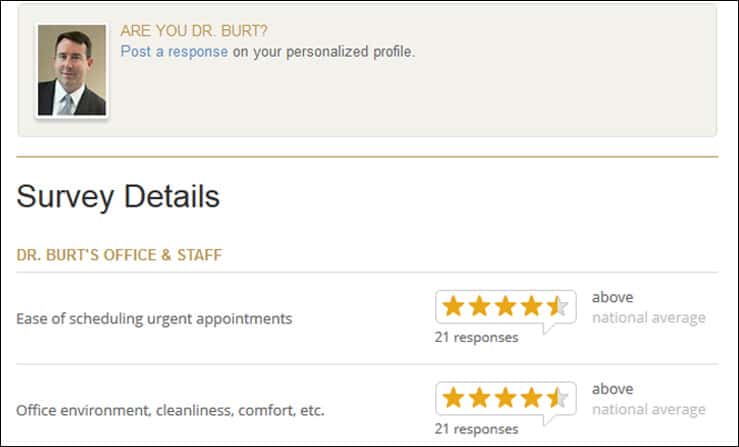Screen dimensions: 739x447
Task: Click the fourth star in scheduling rating
Action: pyautogui.click(x=532, y=306)
